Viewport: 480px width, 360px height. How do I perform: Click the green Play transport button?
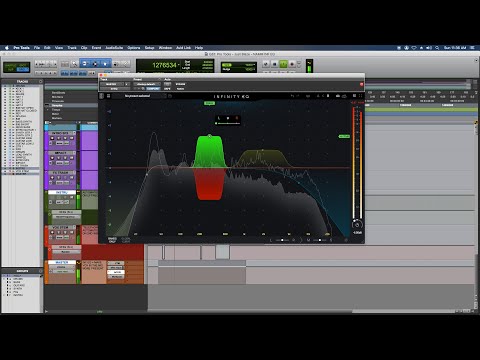(x=283, y=64)
